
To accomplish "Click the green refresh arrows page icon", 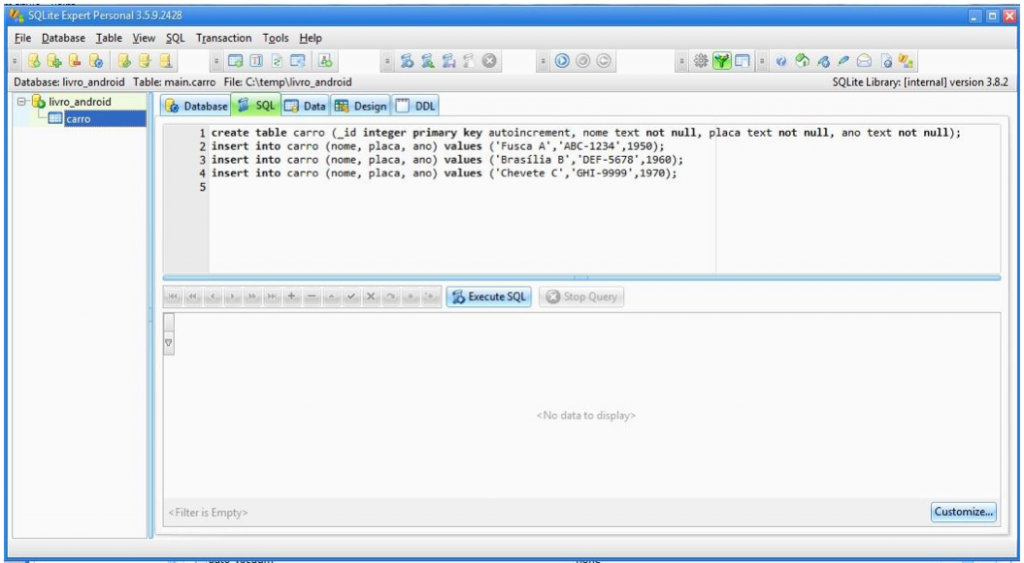I will [277, 61].
